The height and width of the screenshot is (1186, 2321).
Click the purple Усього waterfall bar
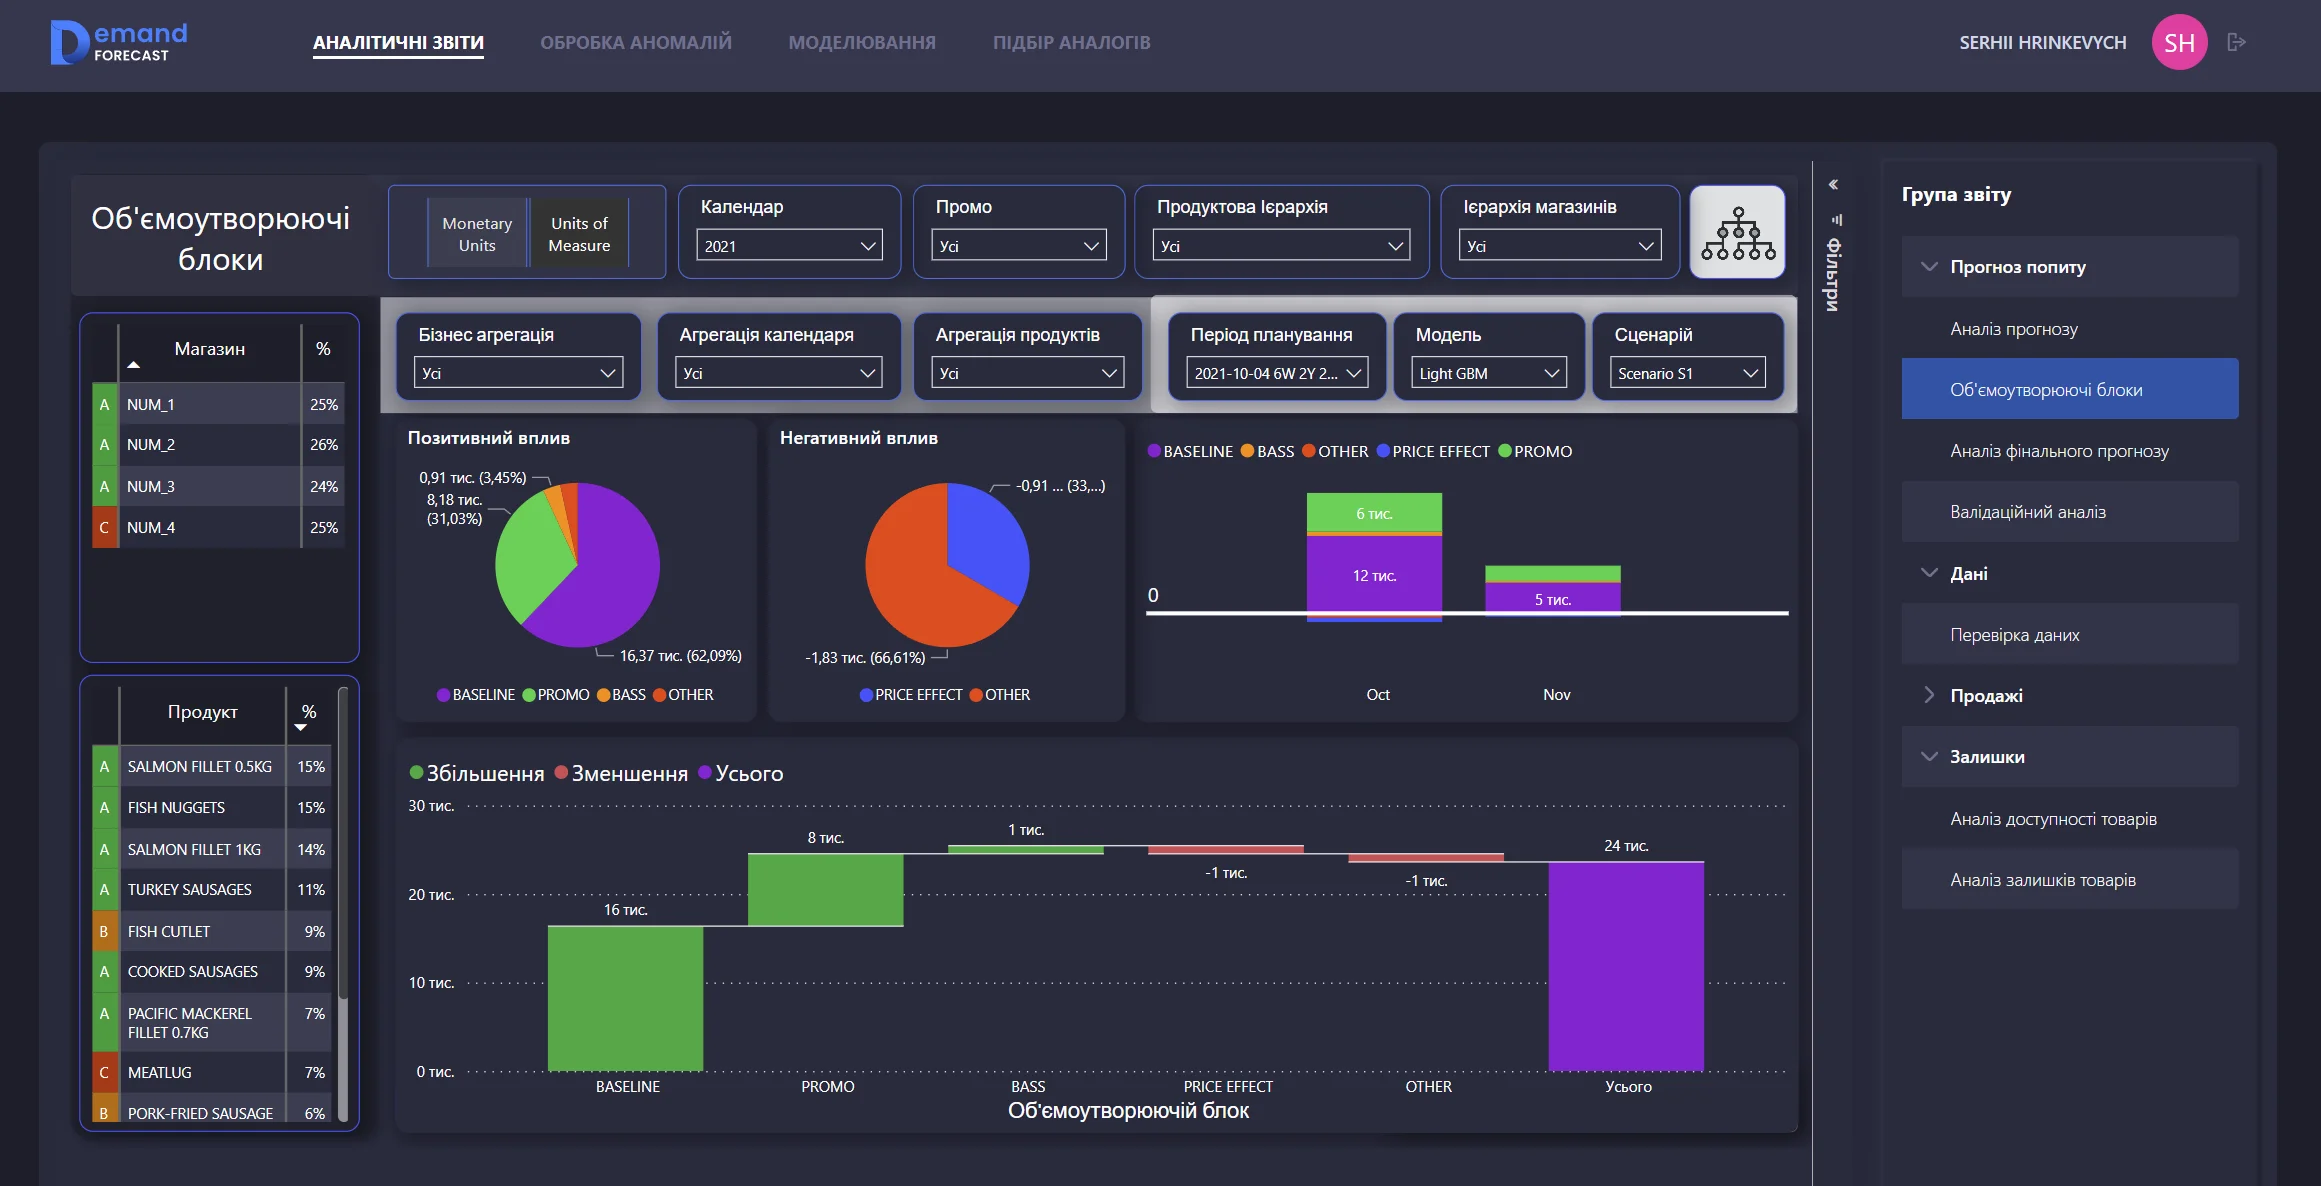coord(1625,965)
